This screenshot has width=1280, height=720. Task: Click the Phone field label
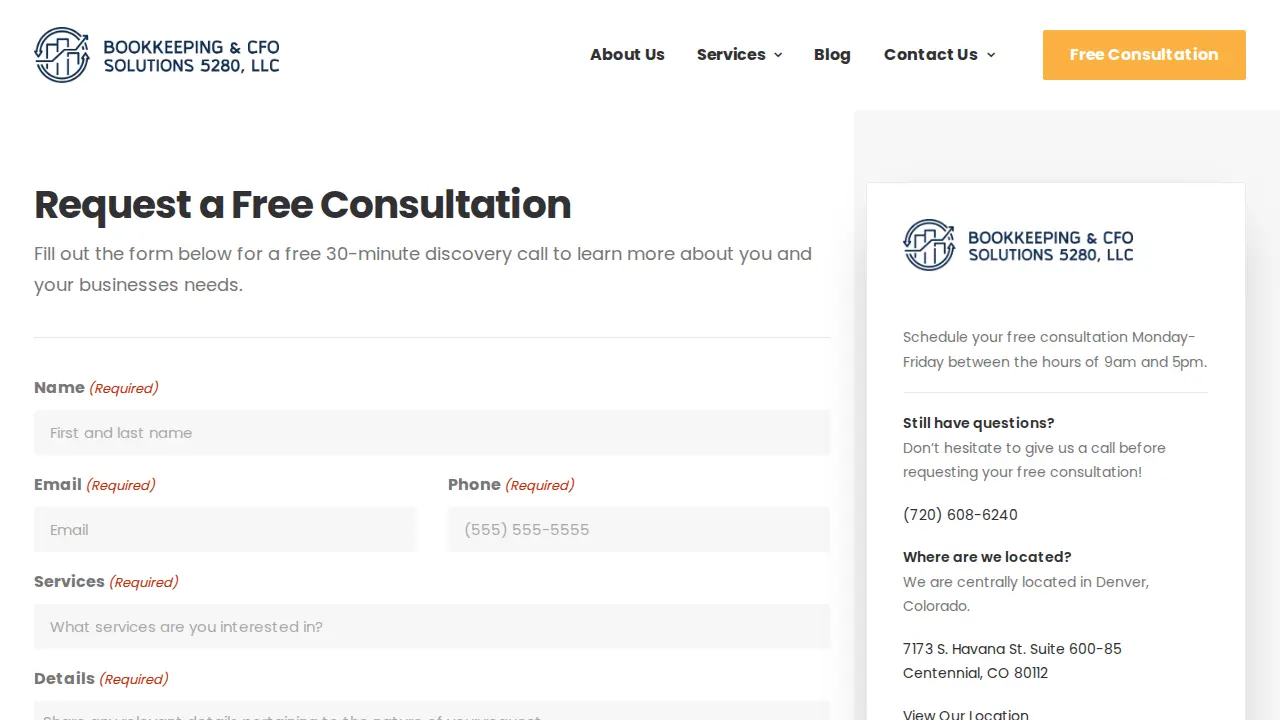(x=474, y=485)
